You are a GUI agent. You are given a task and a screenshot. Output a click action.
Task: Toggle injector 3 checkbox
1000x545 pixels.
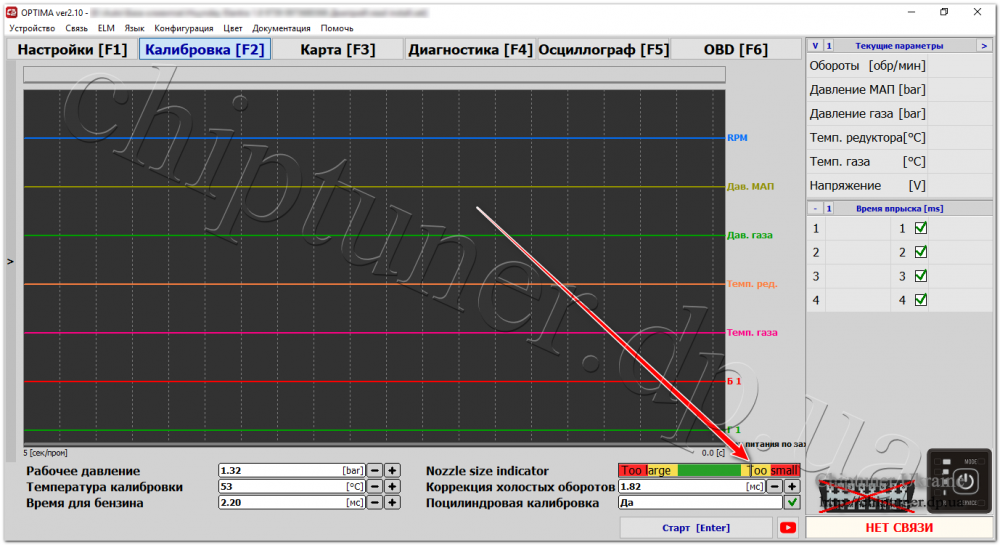(921, 276)
